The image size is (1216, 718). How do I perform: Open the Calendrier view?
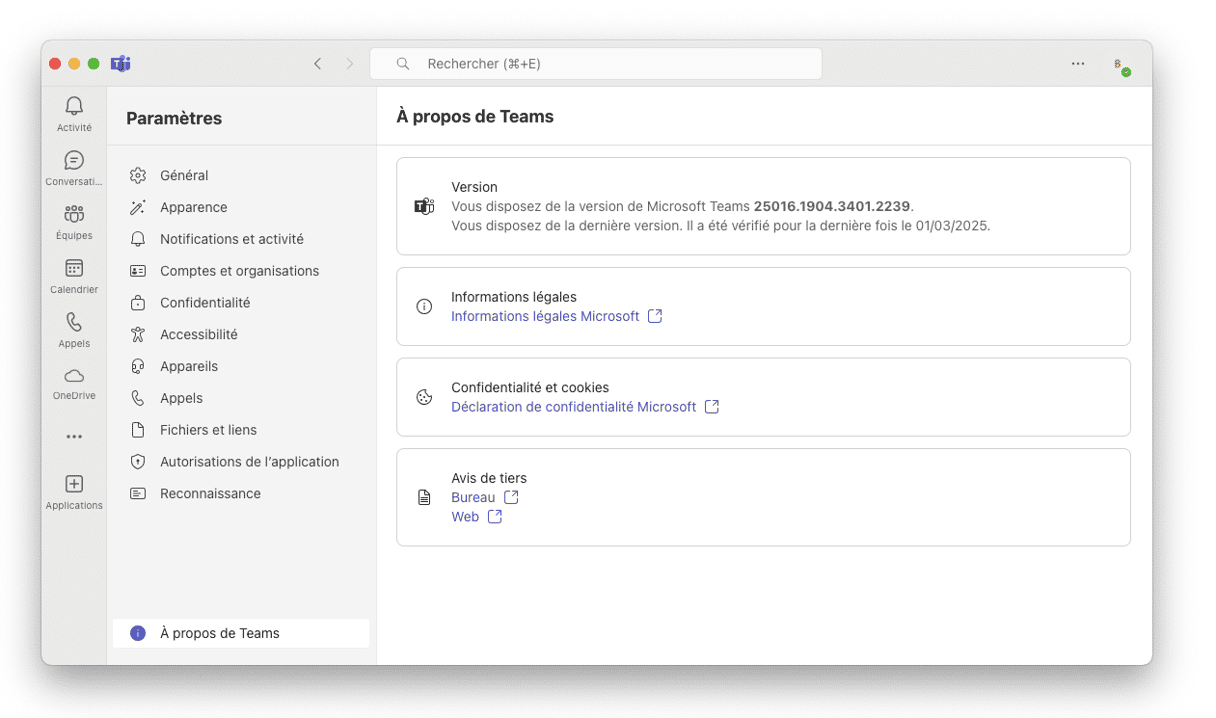click(74, 276)
